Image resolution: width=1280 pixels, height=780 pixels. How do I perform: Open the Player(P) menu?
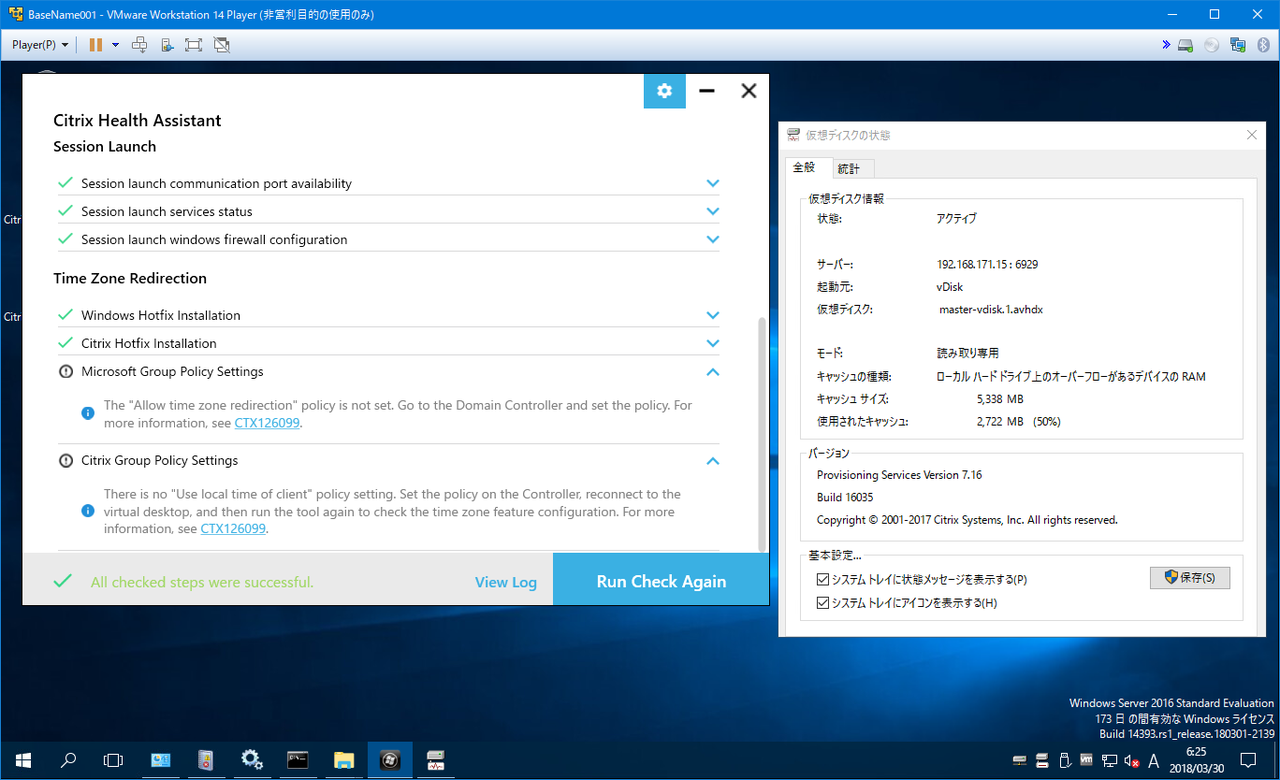(x=33, y=44)
